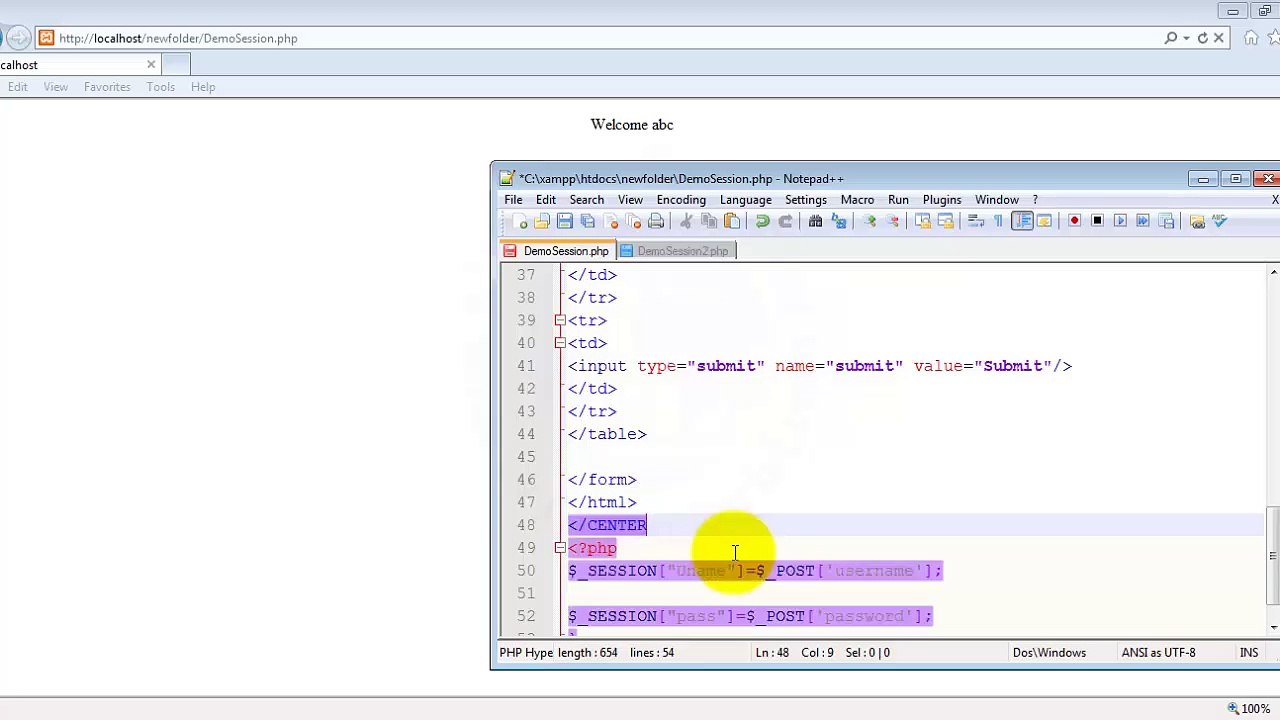Create a new file in Notepad++
Image resolution: width=1280 pixels, height=720 pixels.
pos(521,221)
